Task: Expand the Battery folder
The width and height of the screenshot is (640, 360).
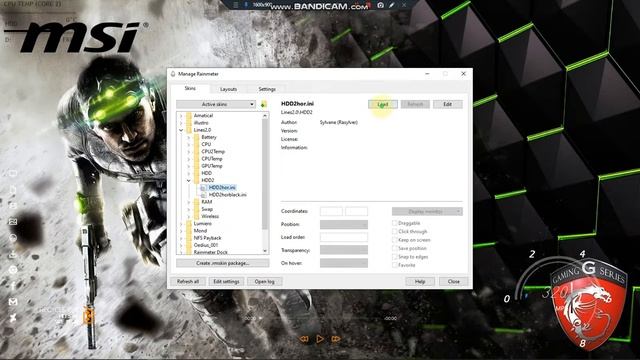Action: pos(189,138)
